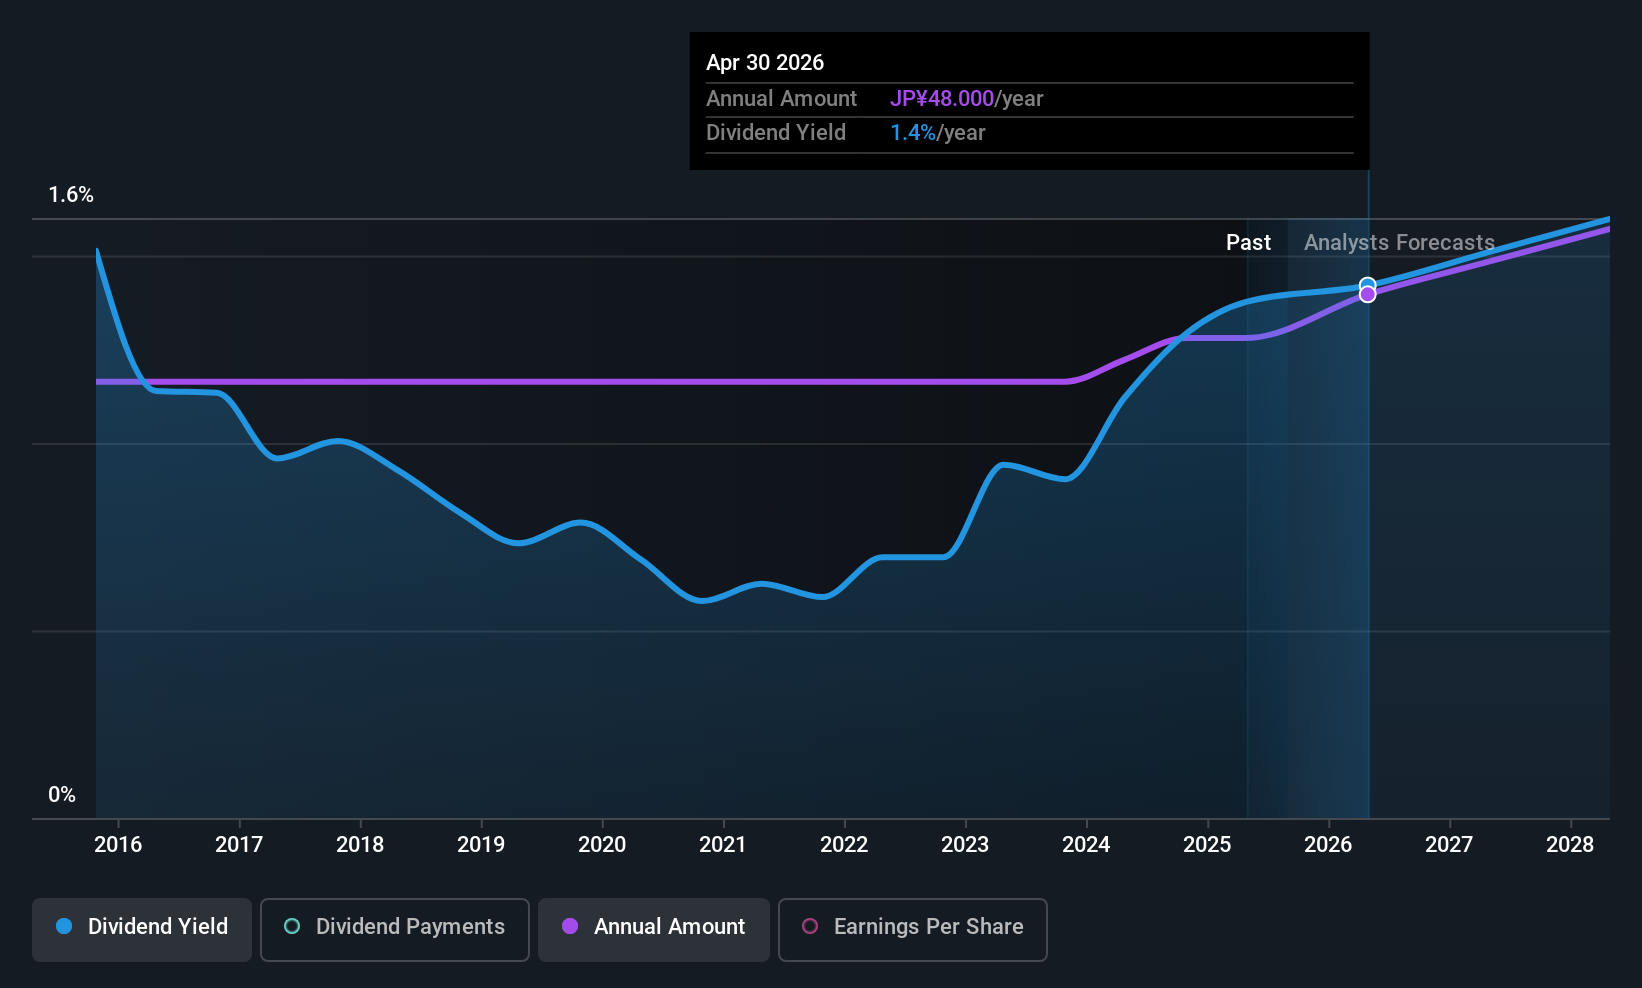
Task: Enable the Dividend Payments series
Action: tap(394, 929)
